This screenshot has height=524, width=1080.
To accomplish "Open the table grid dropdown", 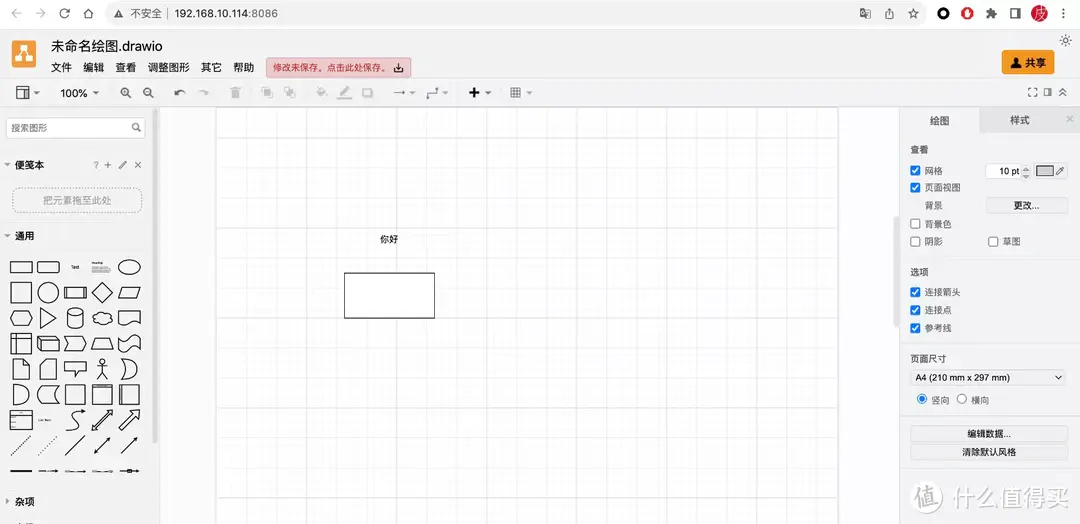I will point(521,93).
